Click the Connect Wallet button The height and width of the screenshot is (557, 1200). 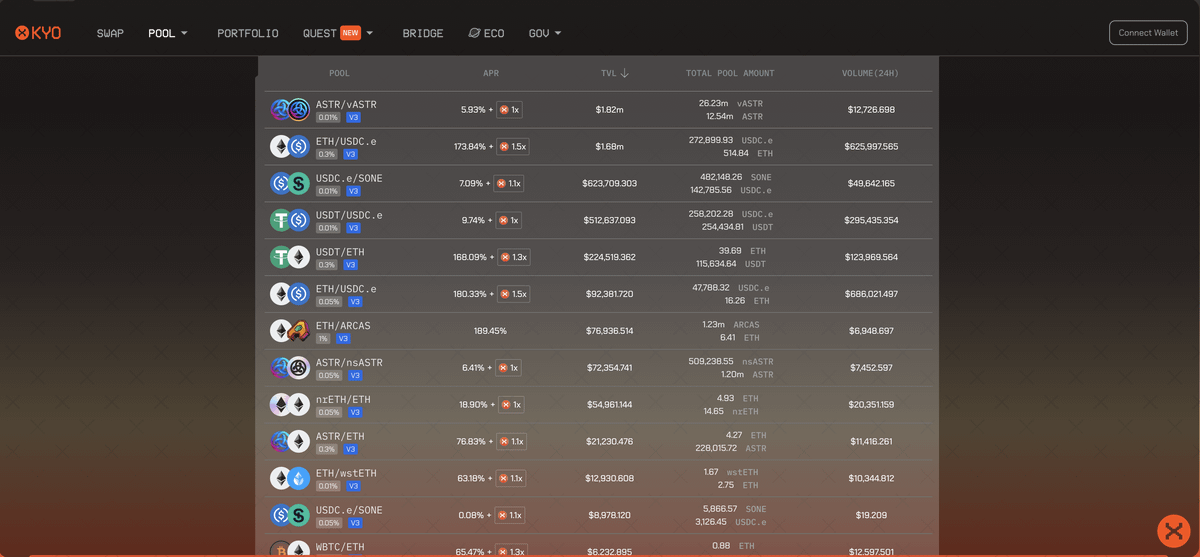click(1148, 33)
